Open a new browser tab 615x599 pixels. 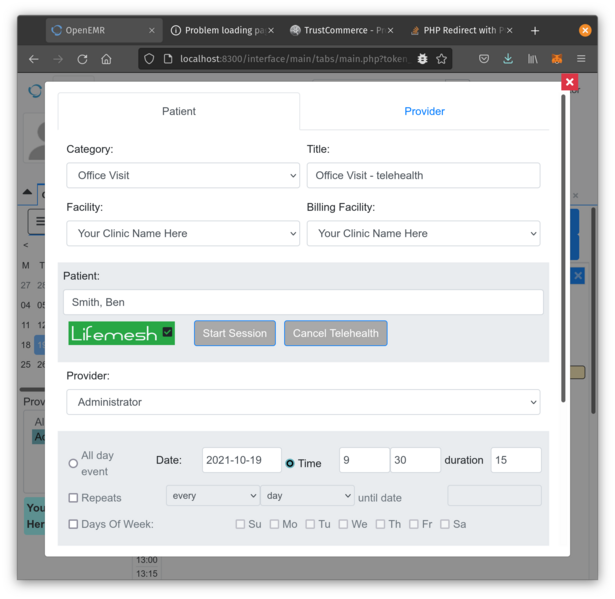click(x=534, y=31)
